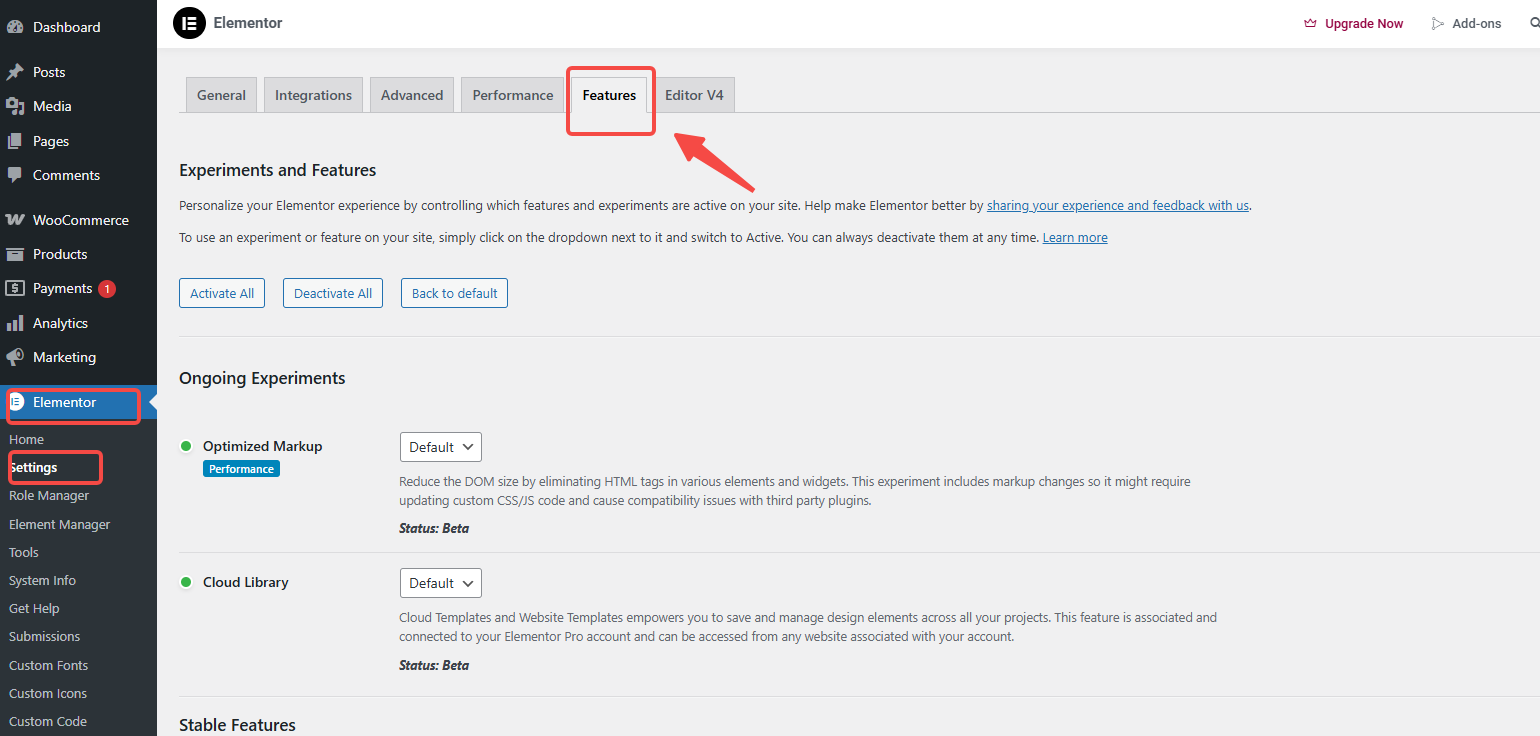This screenshot has width=1540, height=736.
Task: Click the Back to default button
Action: point(454,293)
